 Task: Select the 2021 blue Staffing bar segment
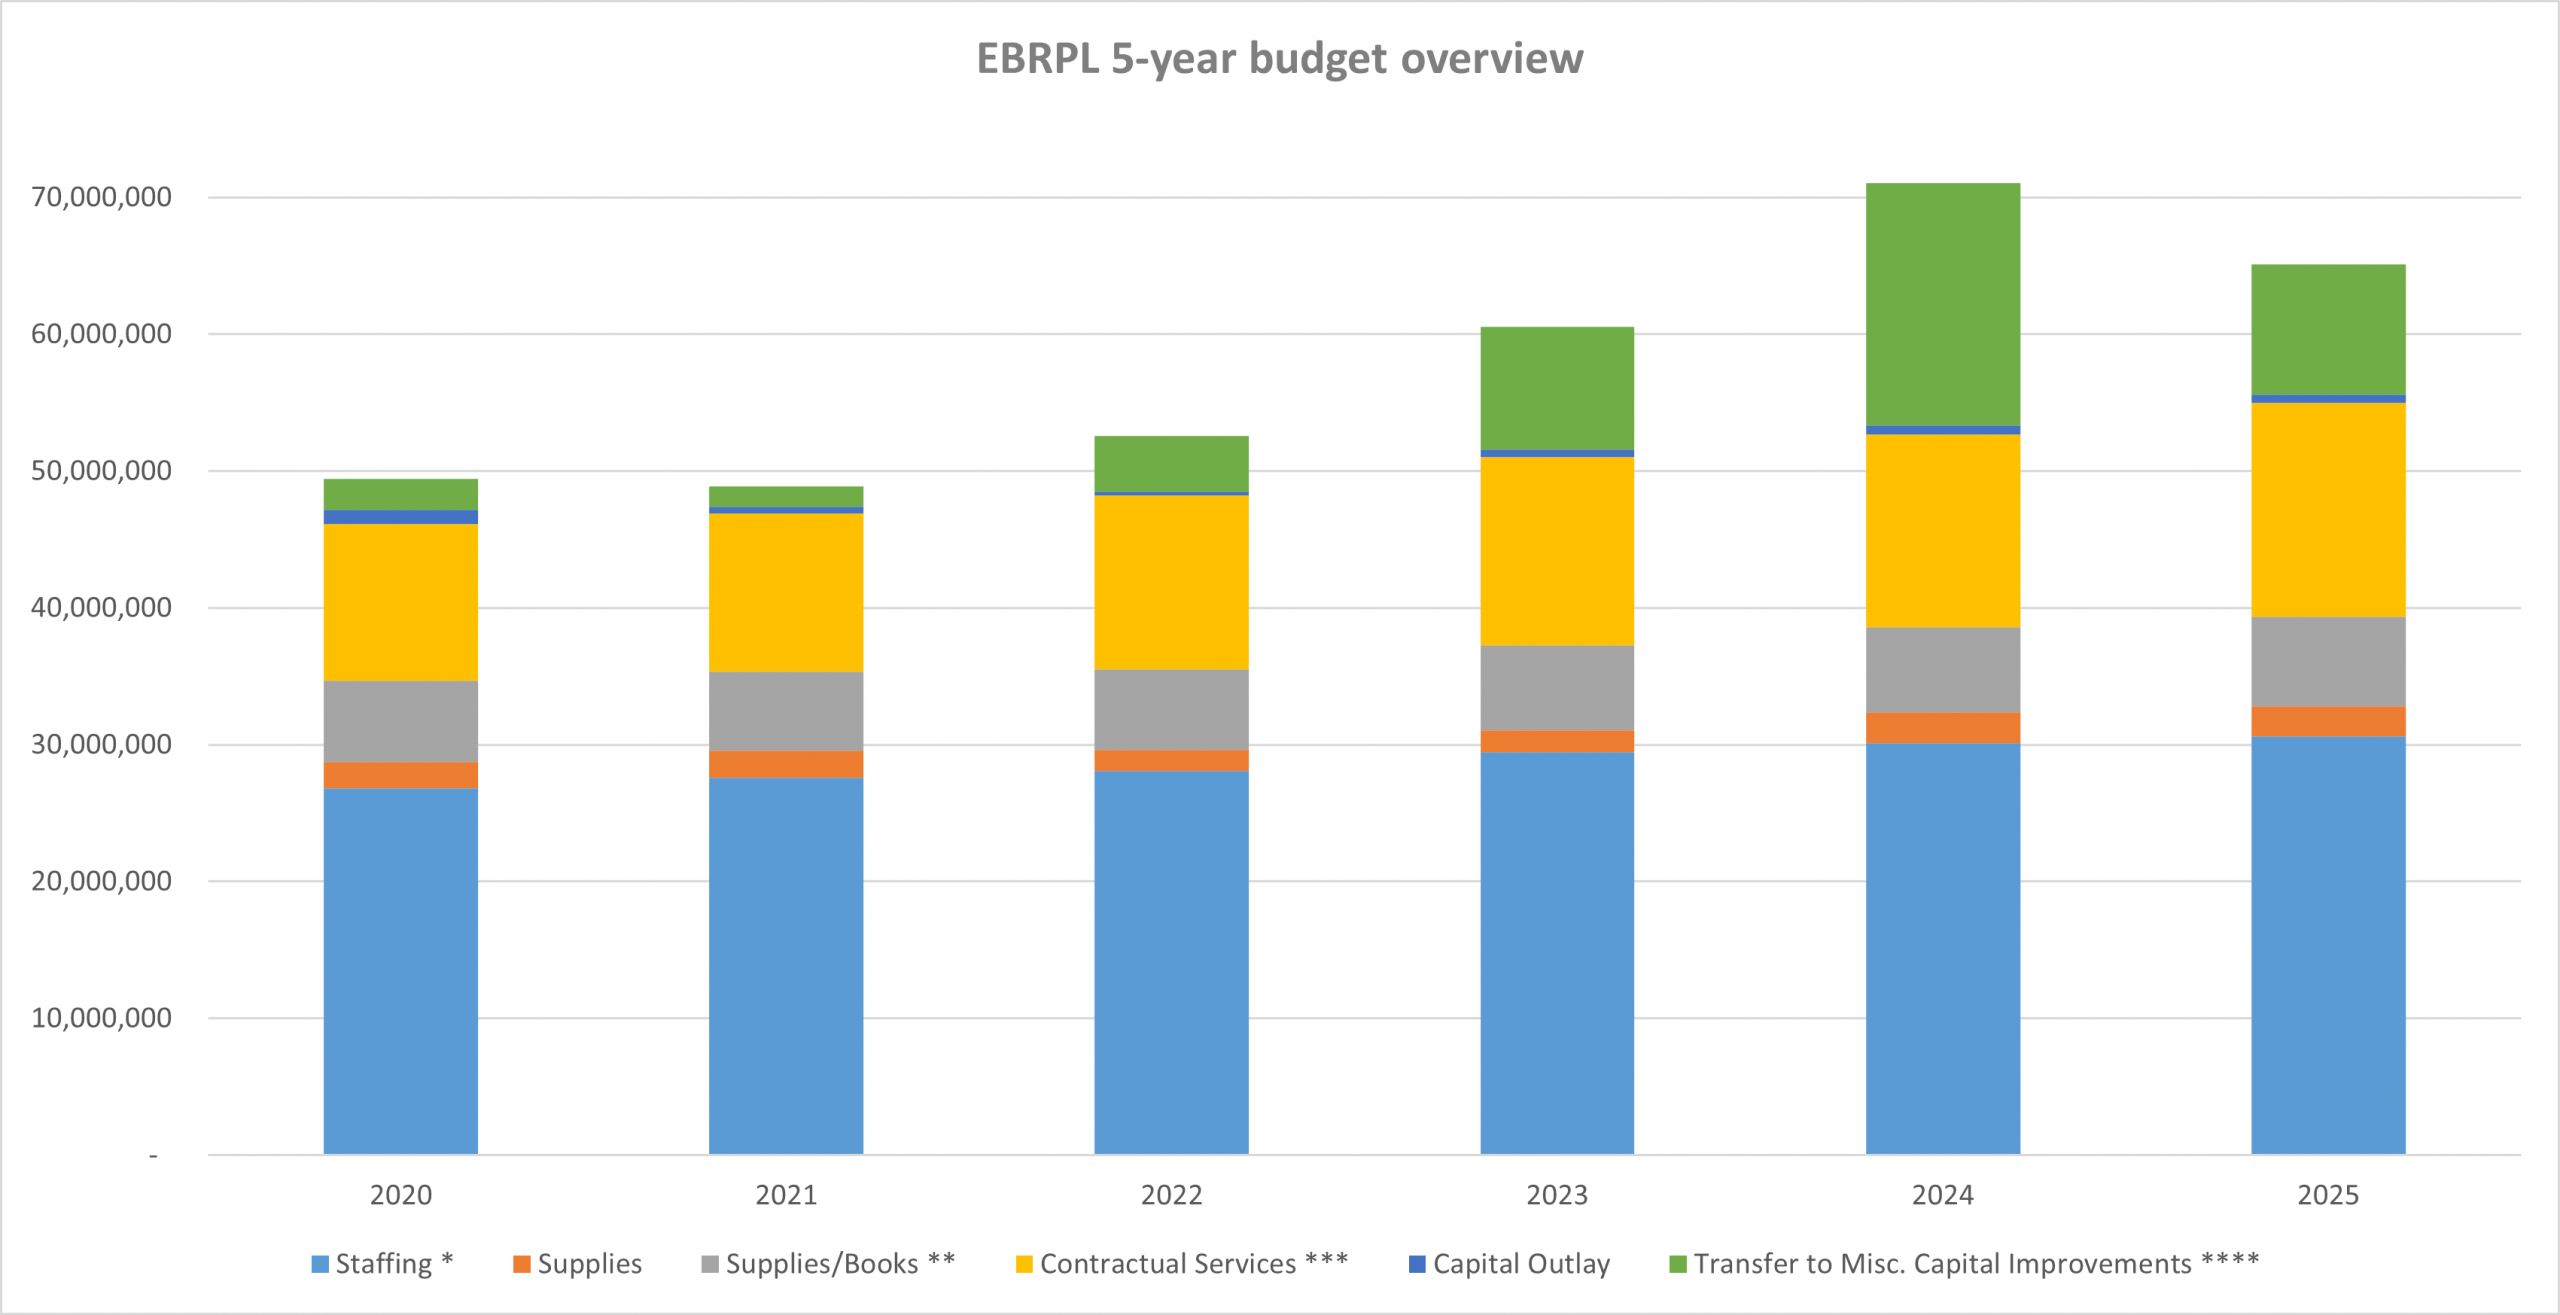pos(786,966)
